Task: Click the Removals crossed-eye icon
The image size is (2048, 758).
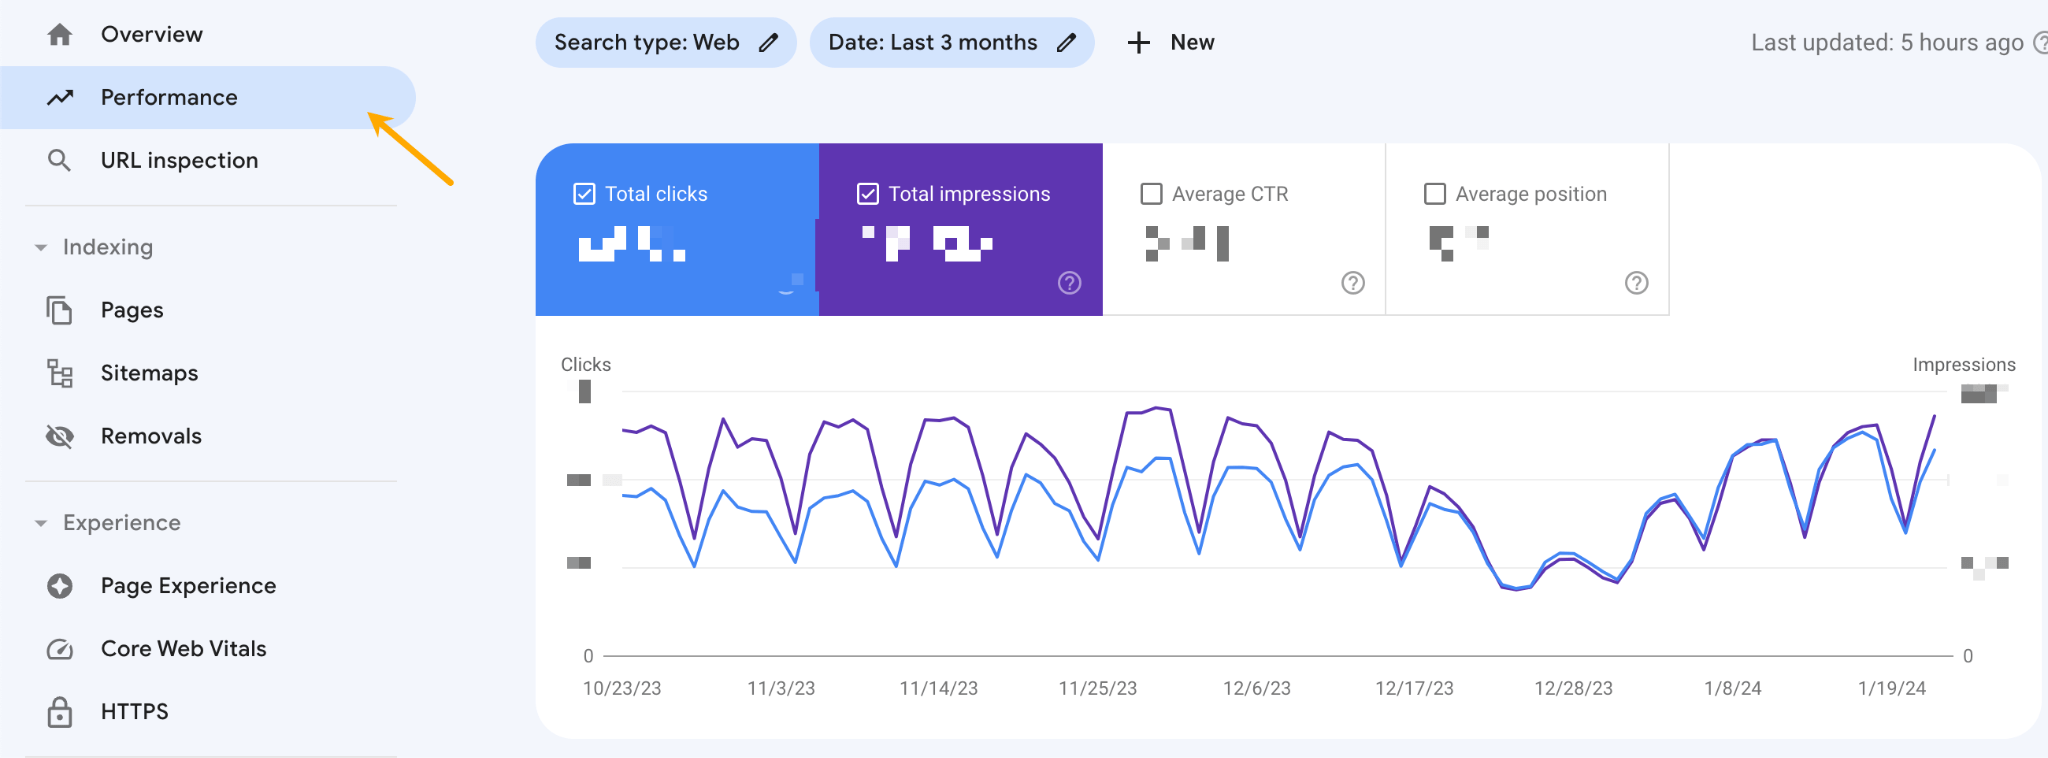Action: (60, 436)
